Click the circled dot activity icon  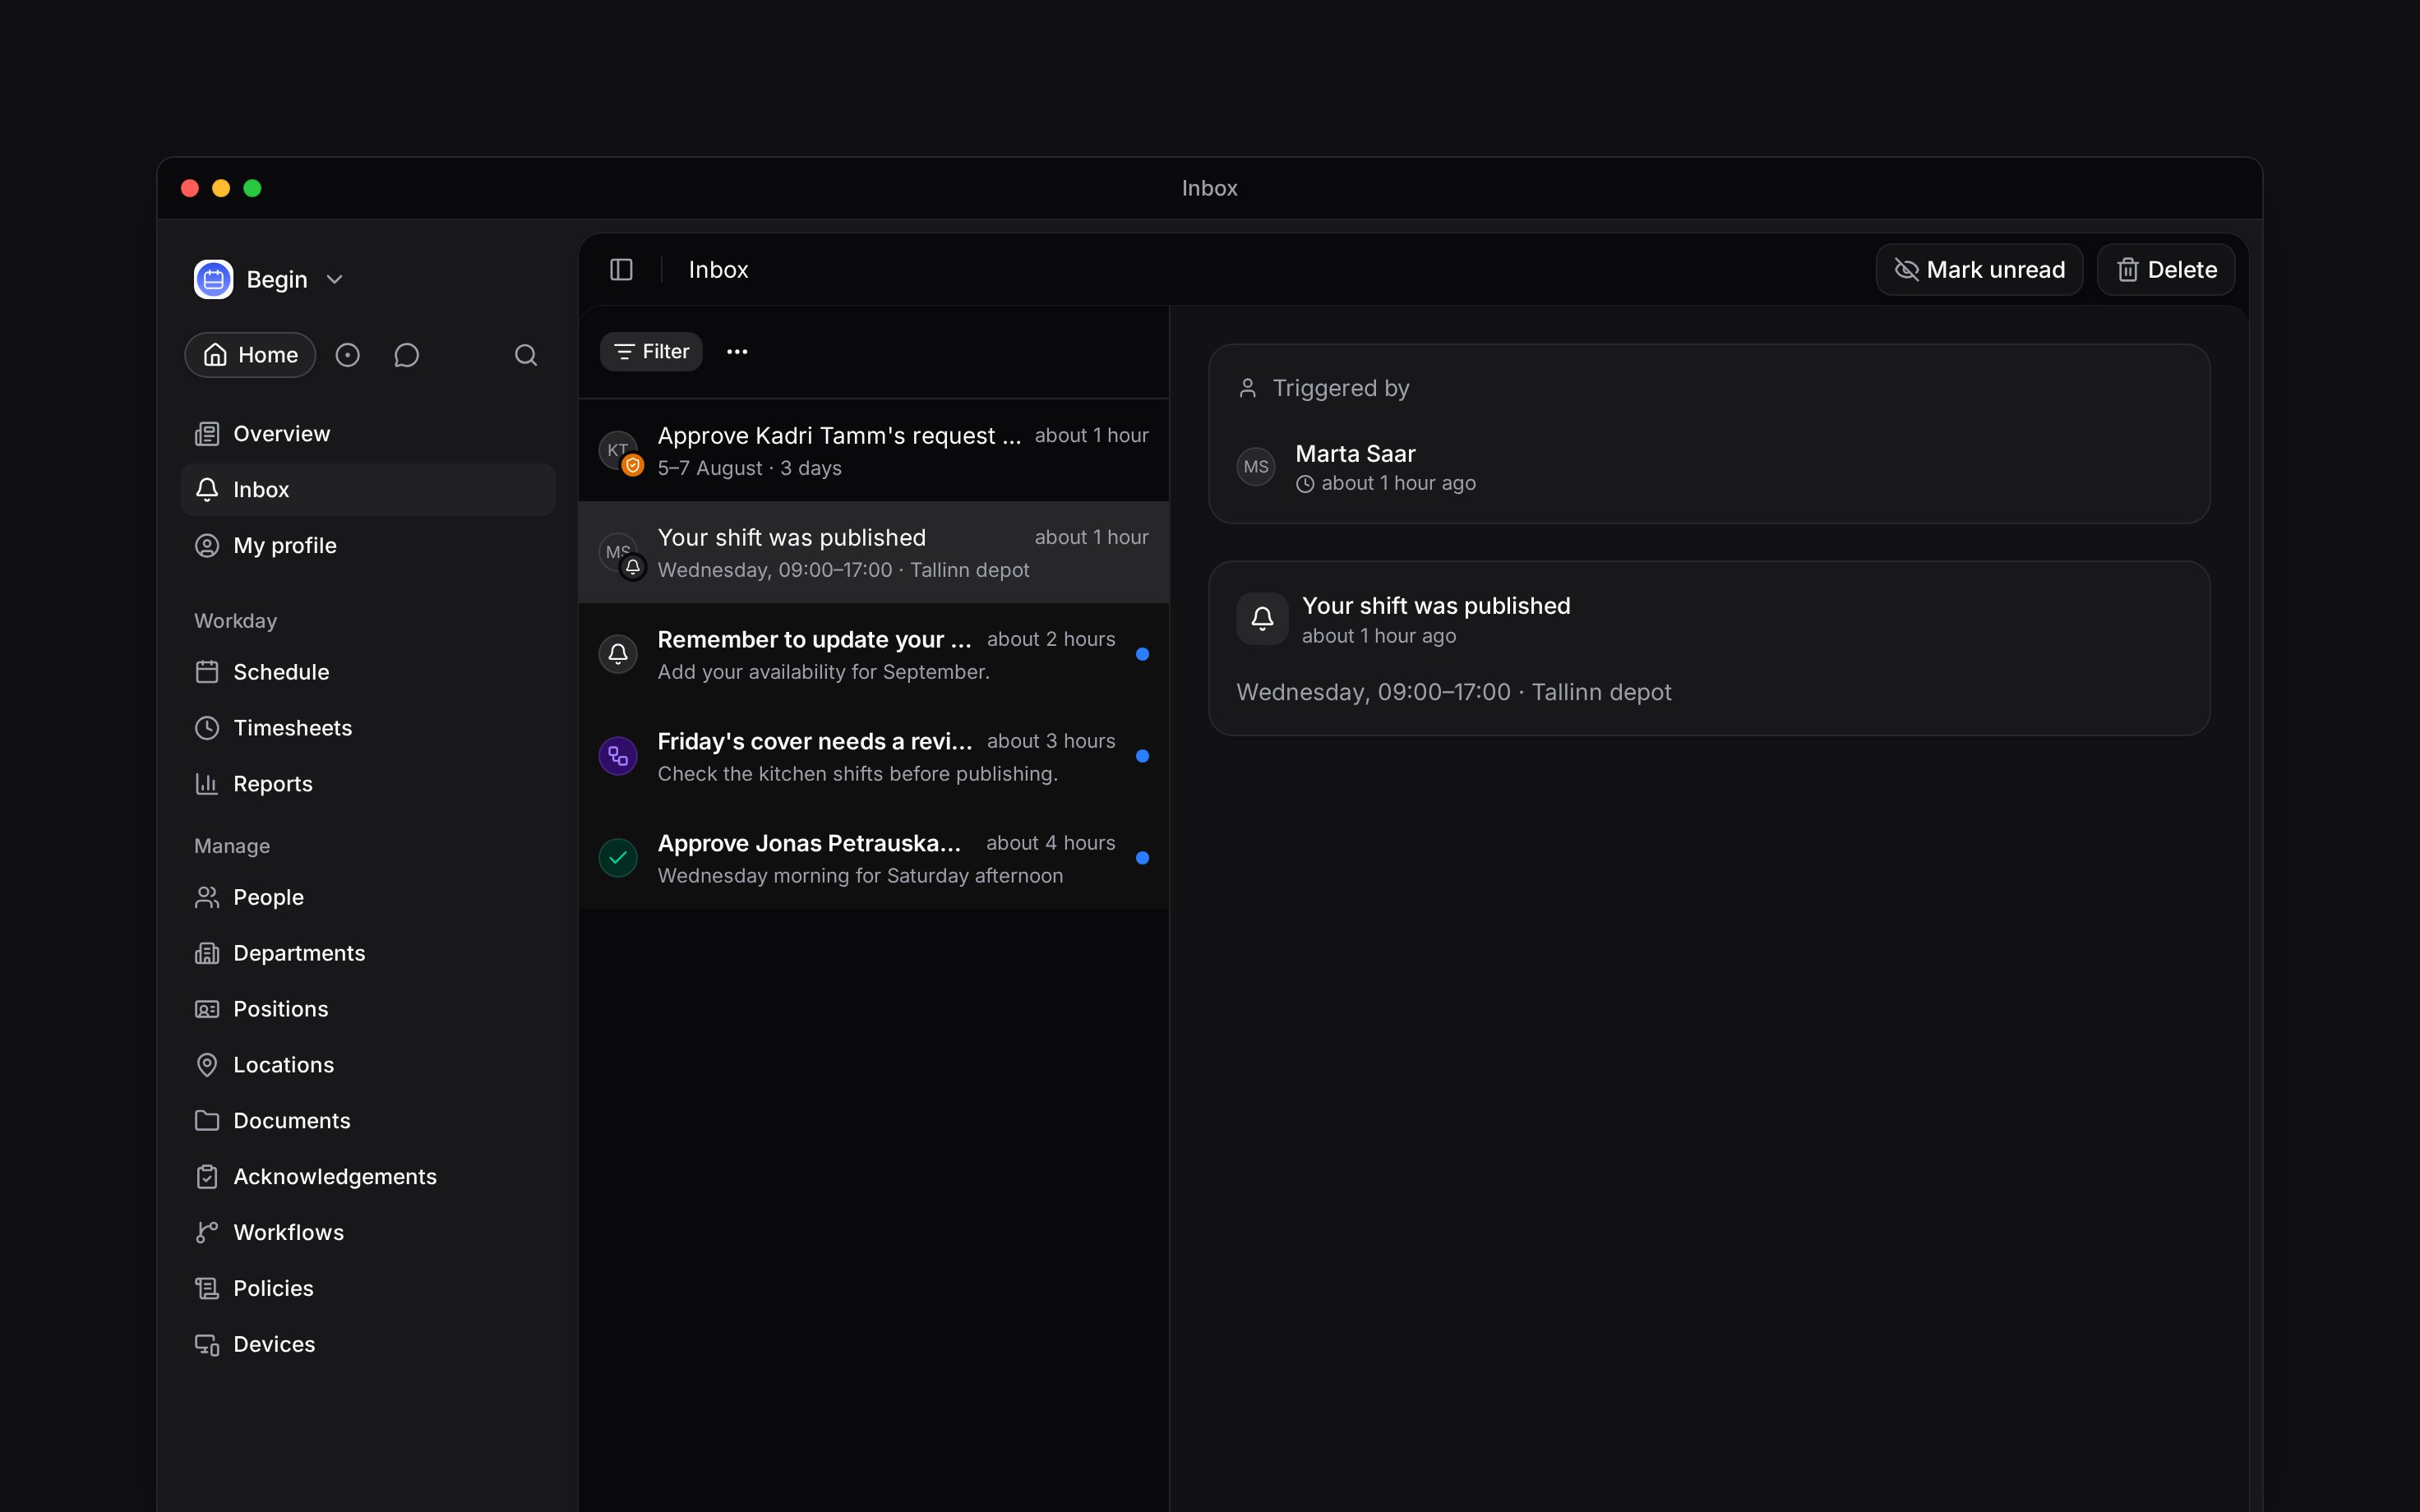click(347, 355)
